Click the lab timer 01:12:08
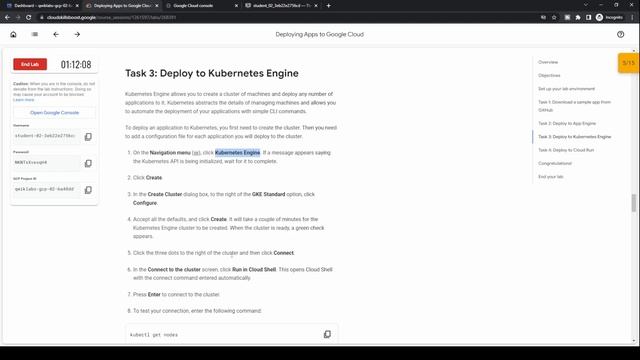Image resolution: width=640 pixels, height=360 pixels. click(76, 64)
